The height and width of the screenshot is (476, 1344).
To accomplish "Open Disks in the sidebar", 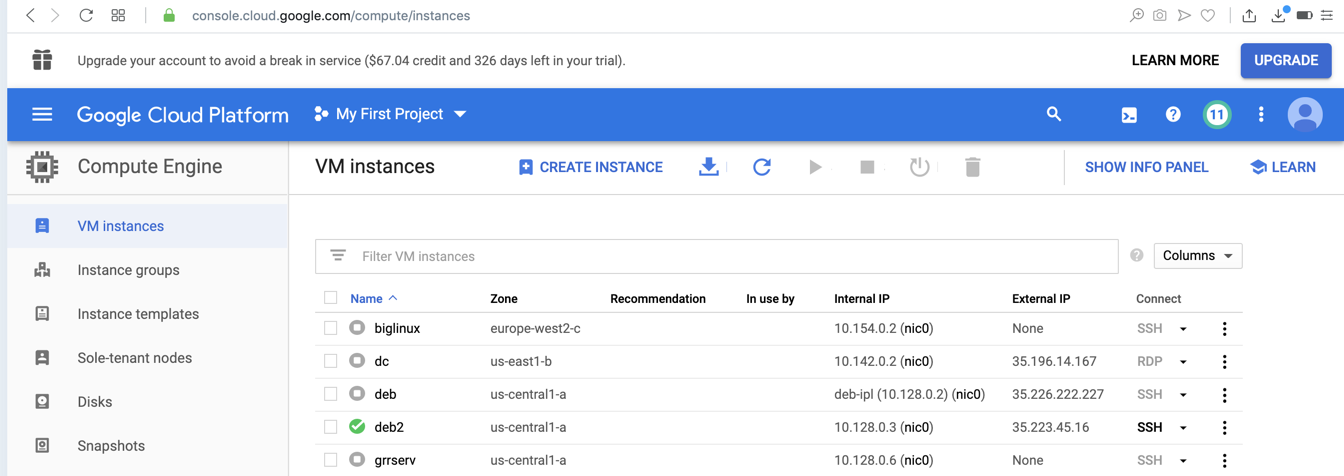I will tap(95, 402).
